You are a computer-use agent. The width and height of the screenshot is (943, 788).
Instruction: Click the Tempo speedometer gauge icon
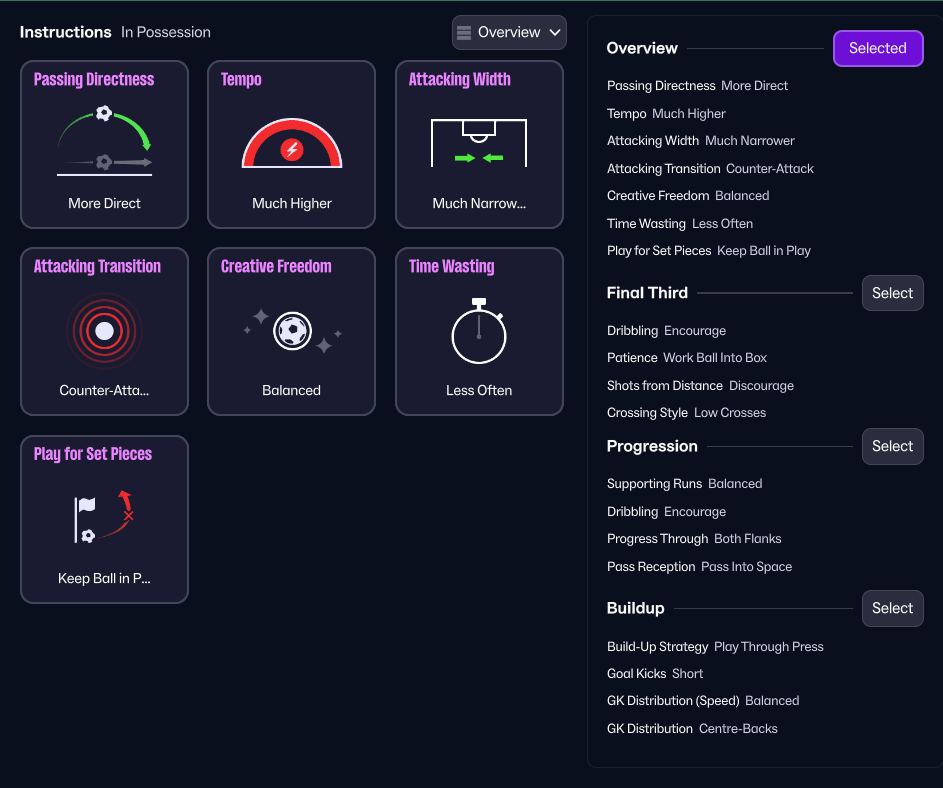click(292, 143)
